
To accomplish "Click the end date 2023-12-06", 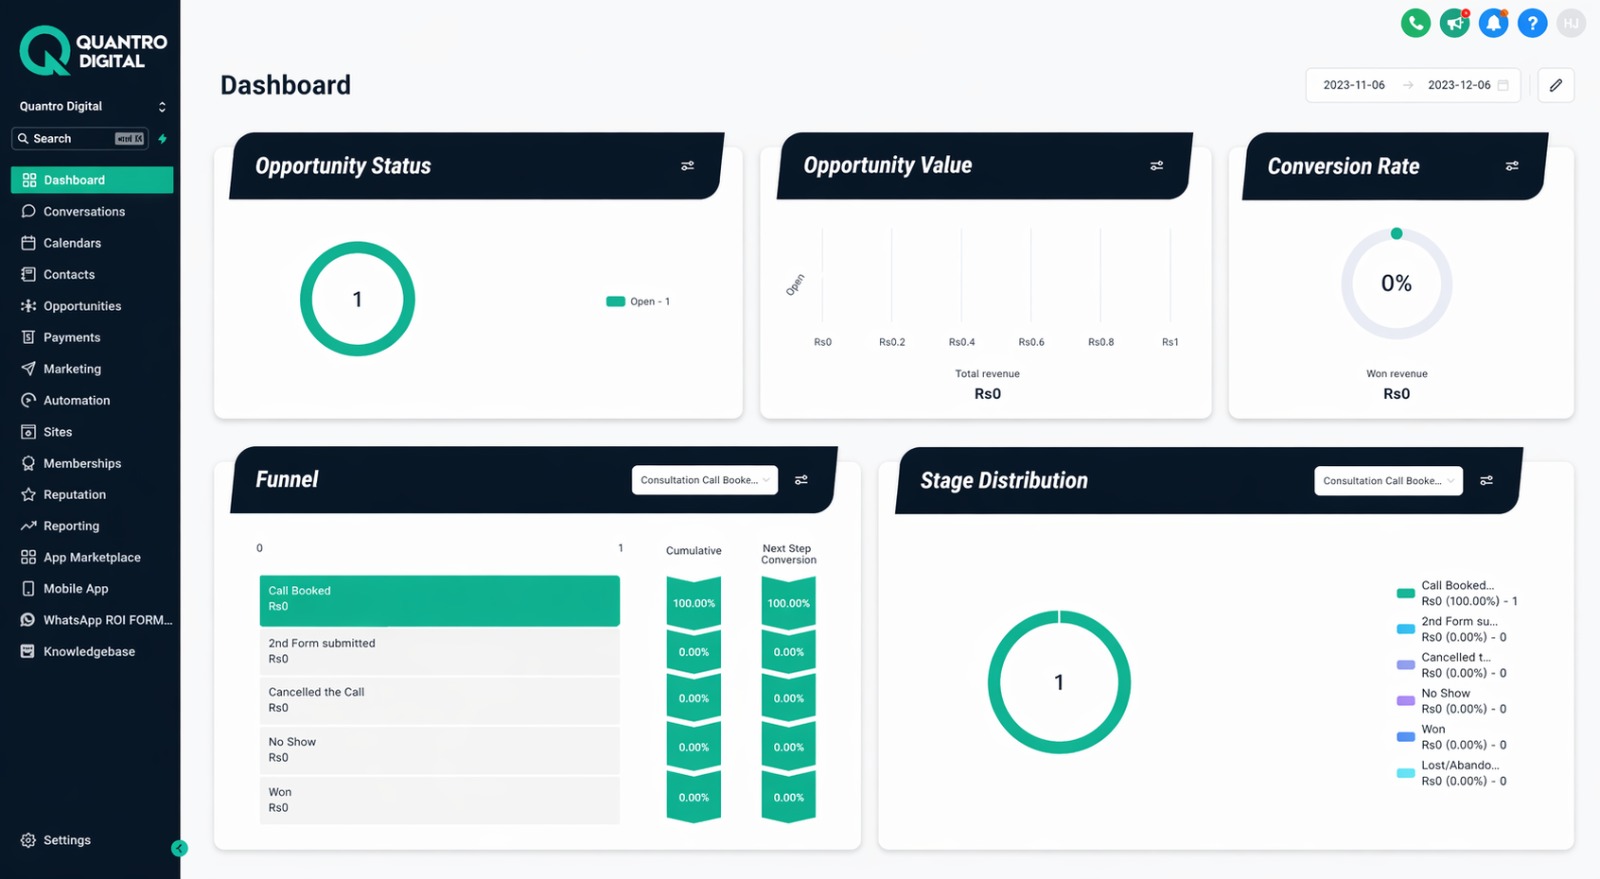I will (1459, 85).
